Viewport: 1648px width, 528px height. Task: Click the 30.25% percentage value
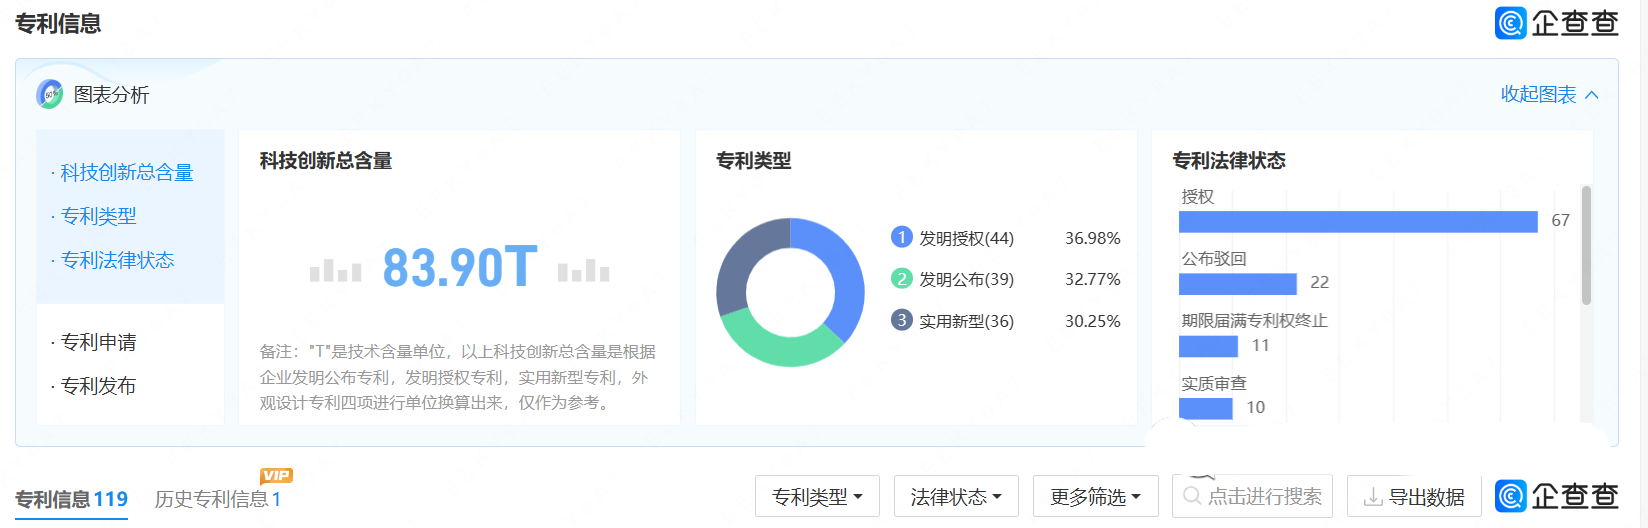1092,321
